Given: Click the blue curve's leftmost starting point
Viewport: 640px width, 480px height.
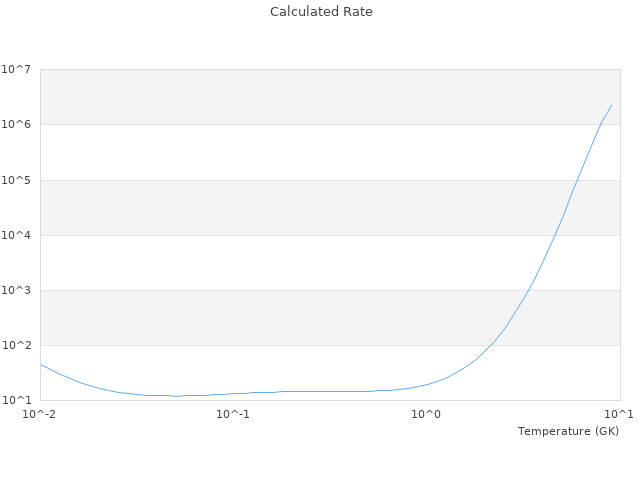Looking at the screenshot, I should pyautogui.click(x=41, y=364).
